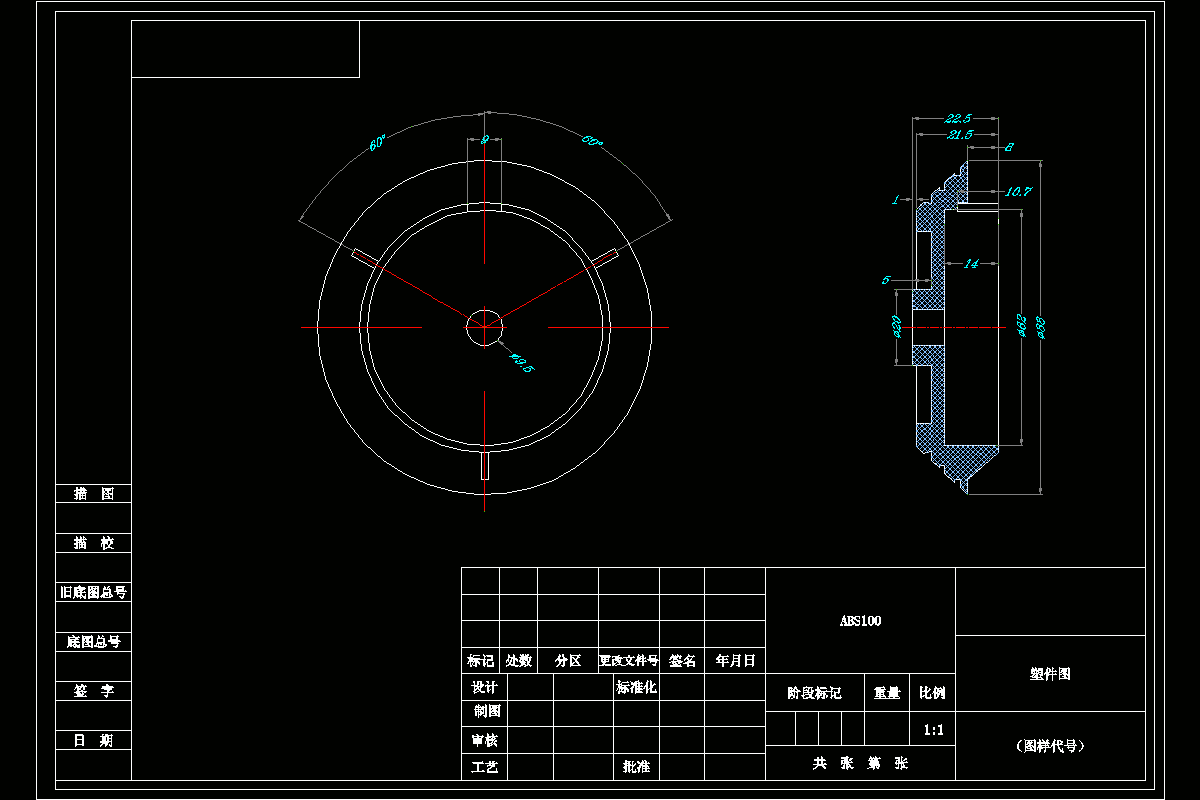Select the 审核 reviewer row label
This screenshot has height=800, width=1200.
pos(485,740)
